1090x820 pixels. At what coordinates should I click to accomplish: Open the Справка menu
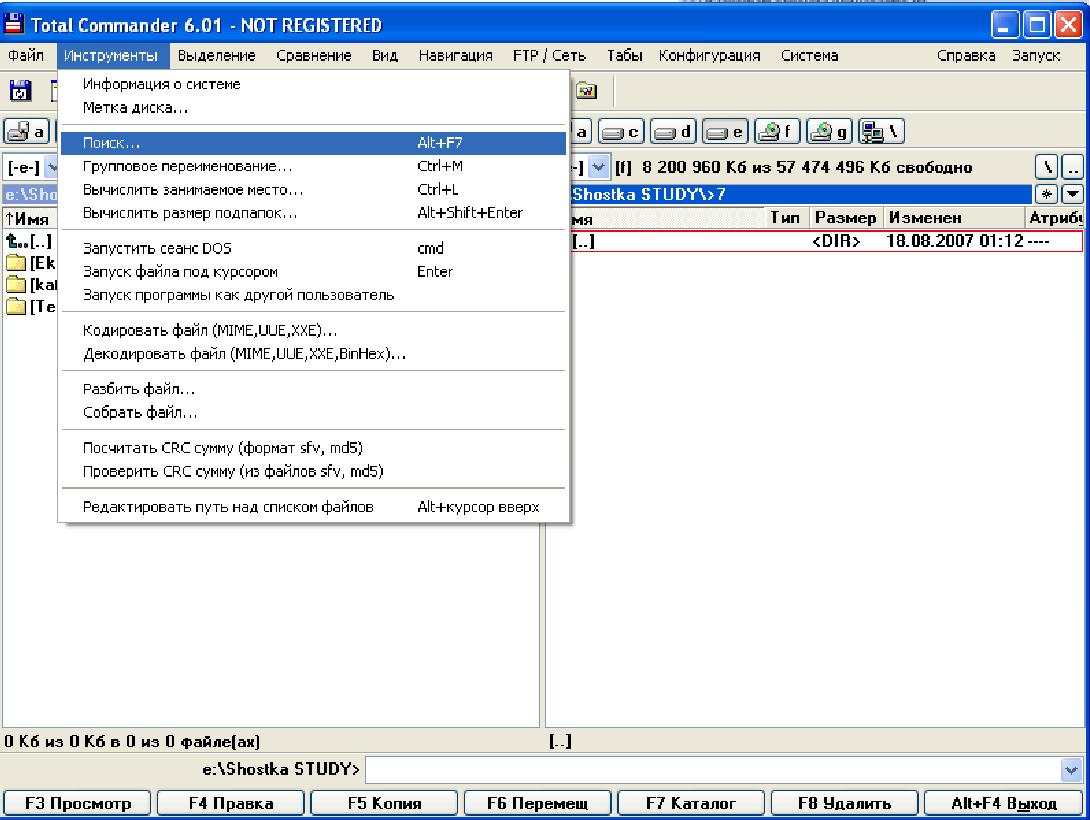(966, 56)
